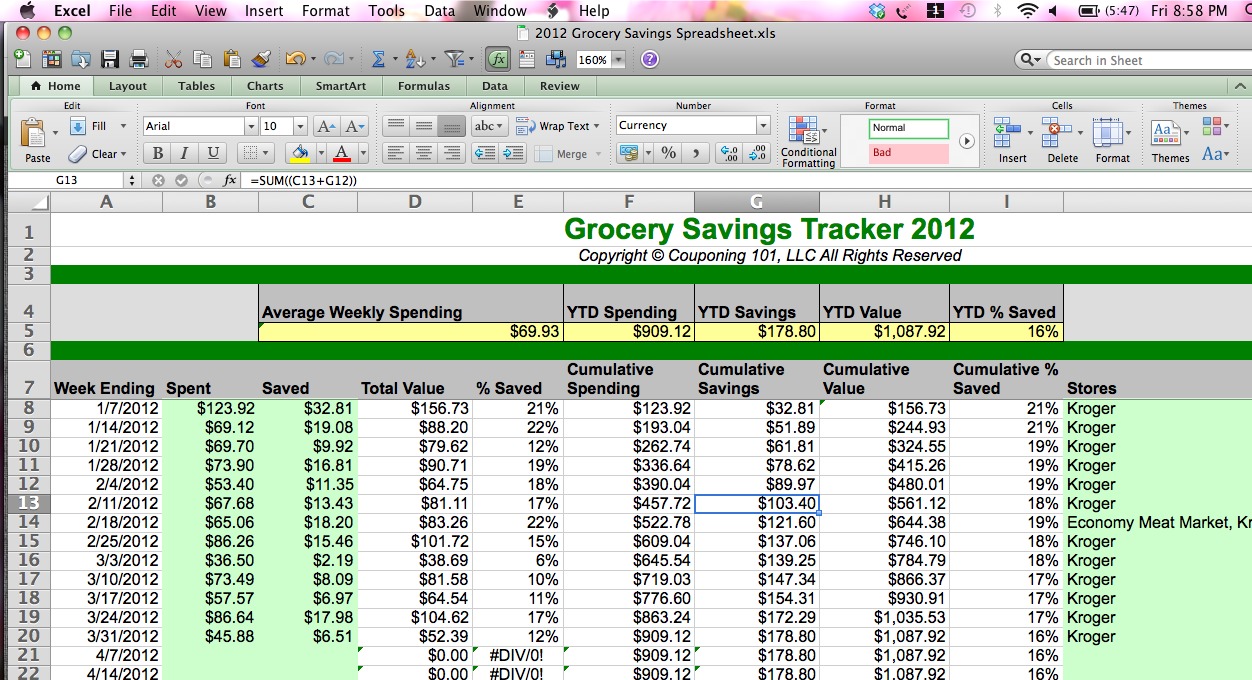This screenshot has height=680, width=1252.
Task: Click the AutoSum sigma icon
Action: [x=378, y=59]
